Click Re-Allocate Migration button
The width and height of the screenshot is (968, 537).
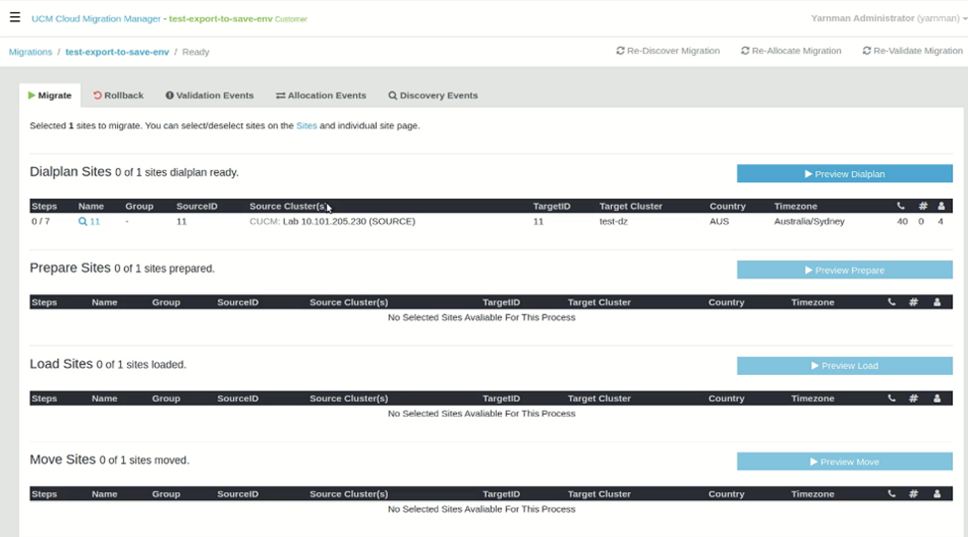(x=791, y=51)
